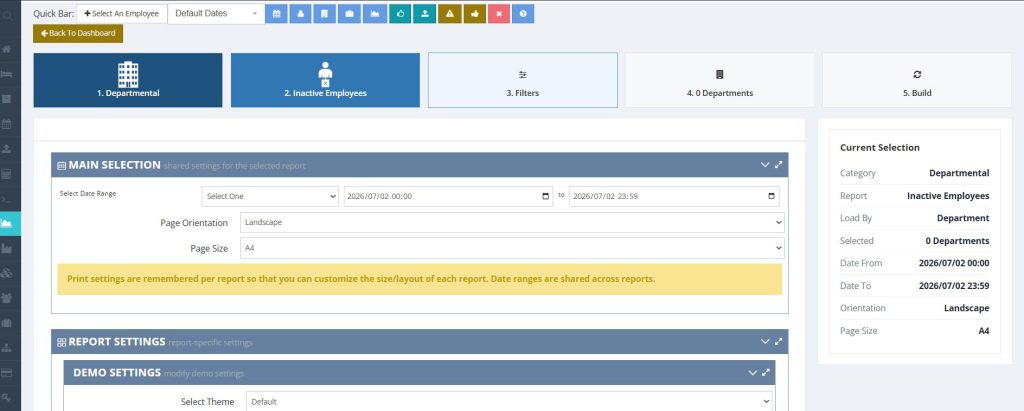Image resolution: width=1024 pixels, height=411 pixels.
Task: Click Back To Dashboard button
Action: (x=78, y=33)
